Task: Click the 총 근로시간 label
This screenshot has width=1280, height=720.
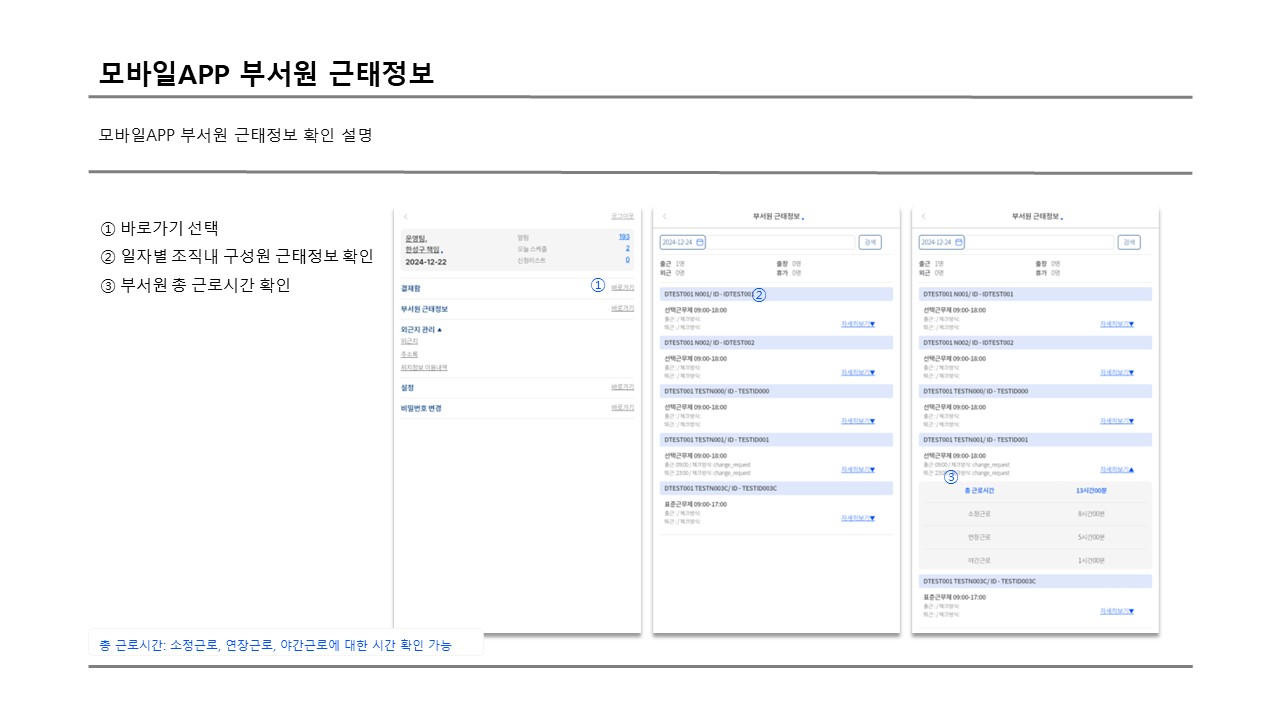Action: click(979, 491)
